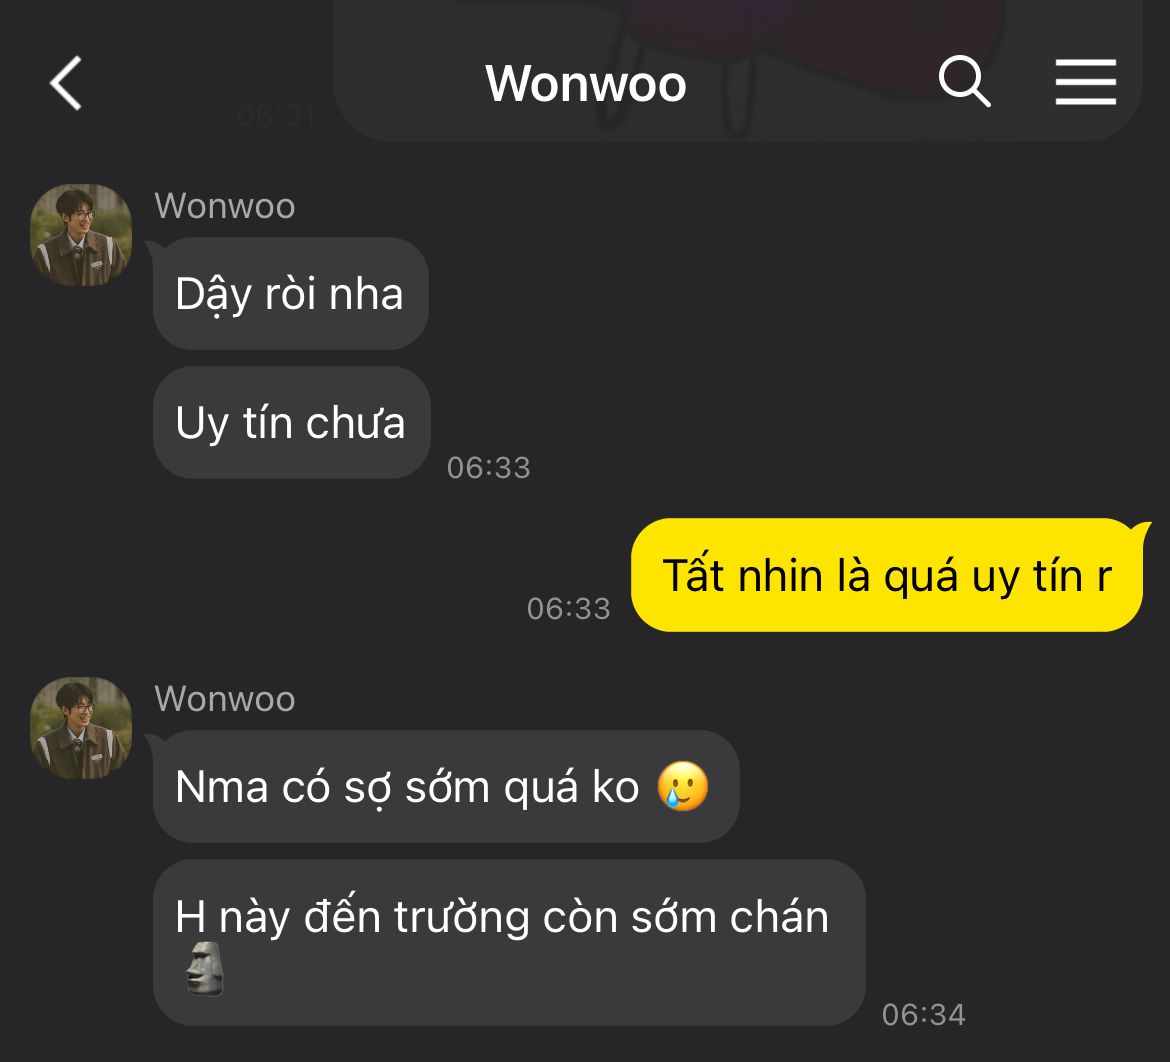Tap the moai statue emoji

point(204,969)
